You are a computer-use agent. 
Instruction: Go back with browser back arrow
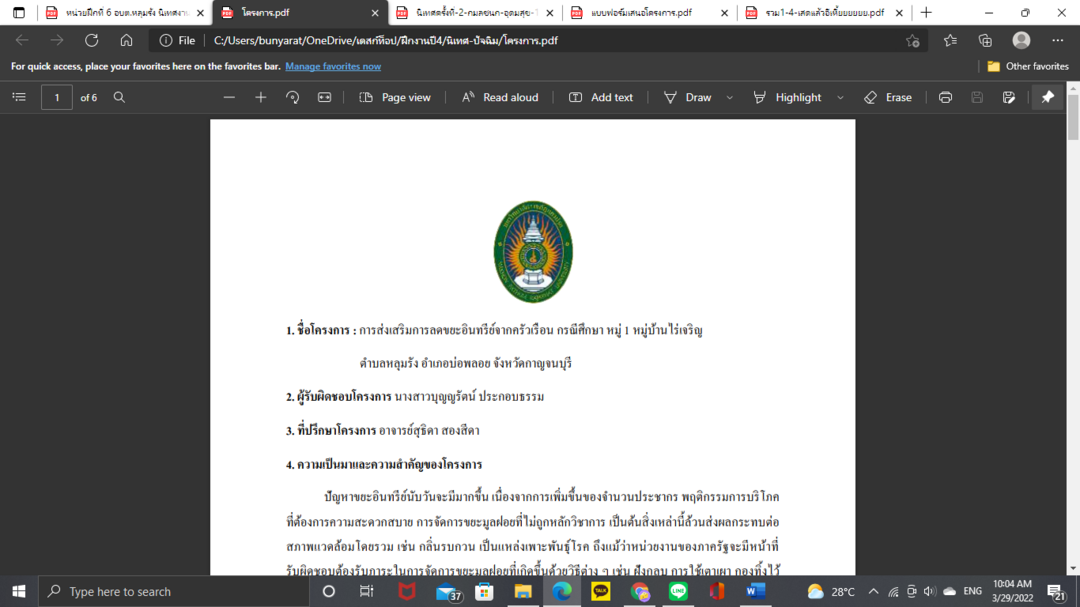pyautogui.click(x=22, y=41)
